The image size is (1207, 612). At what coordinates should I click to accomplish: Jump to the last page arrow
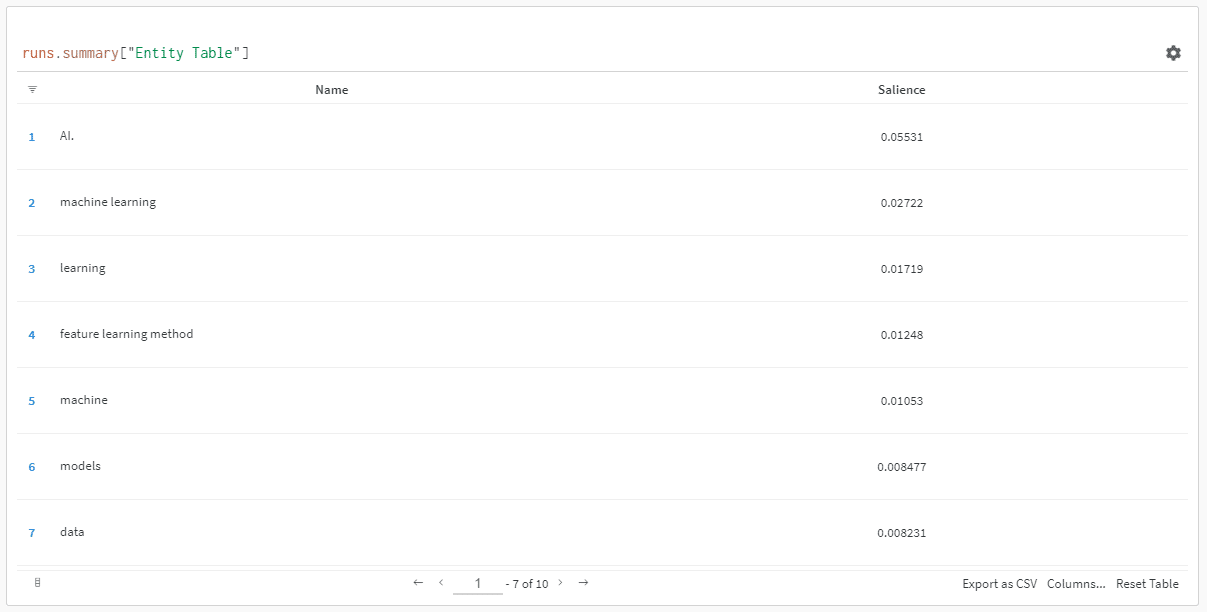(x=583, y=583)
